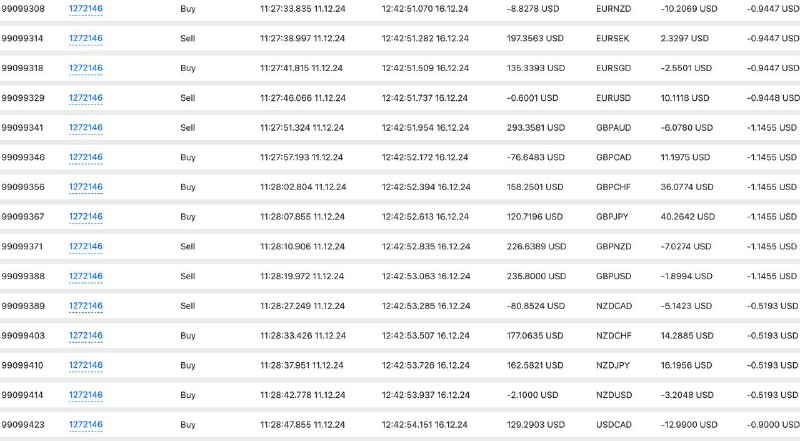Viewport: 800px width, 441px height.
Task: Open account link in the EURSEK row
Action: [86, 38]
